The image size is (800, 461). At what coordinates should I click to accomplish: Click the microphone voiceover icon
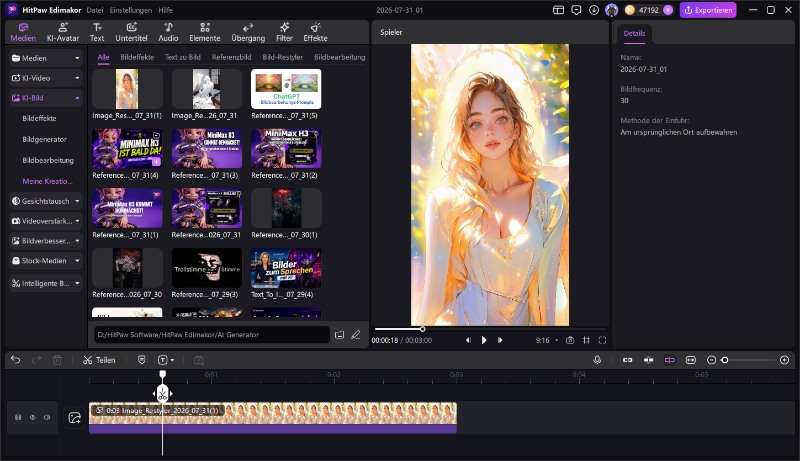597,360
